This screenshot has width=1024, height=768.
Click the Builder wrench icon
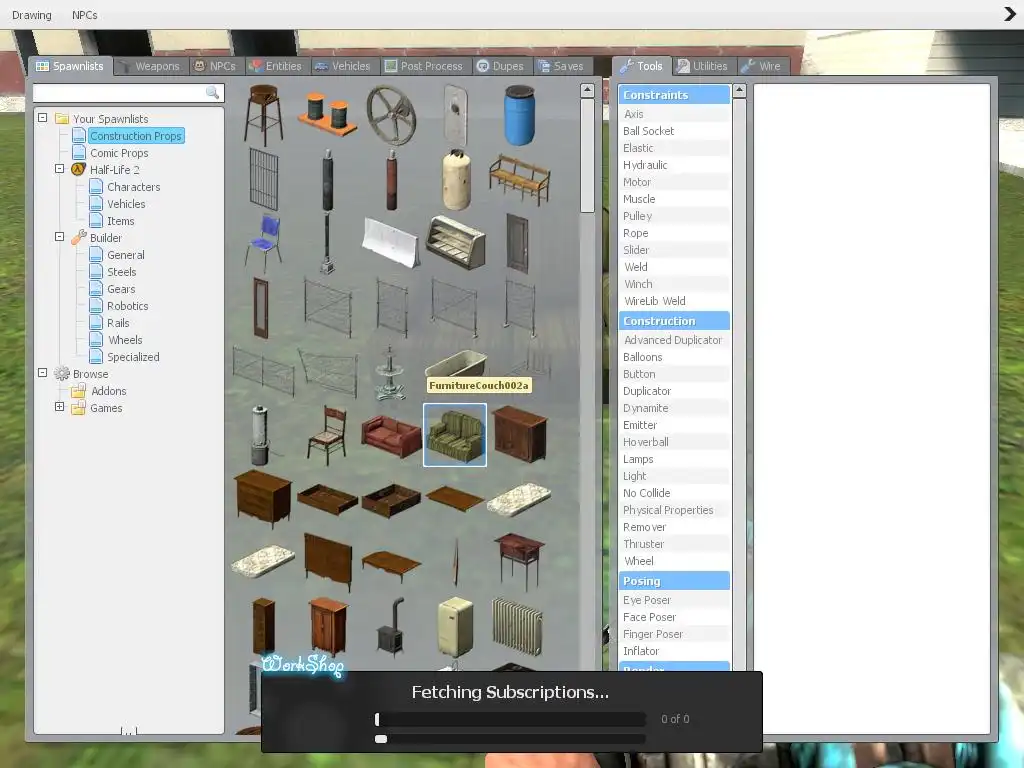[78, 237]
